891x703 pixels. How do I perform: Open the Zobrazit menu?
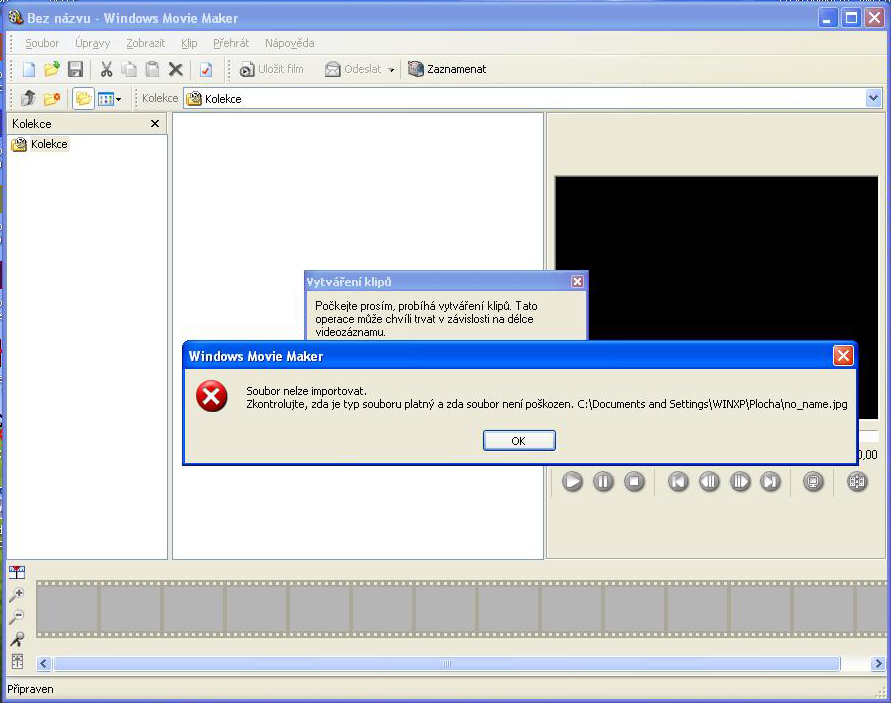pyautogui.click(x=145, y=43)
